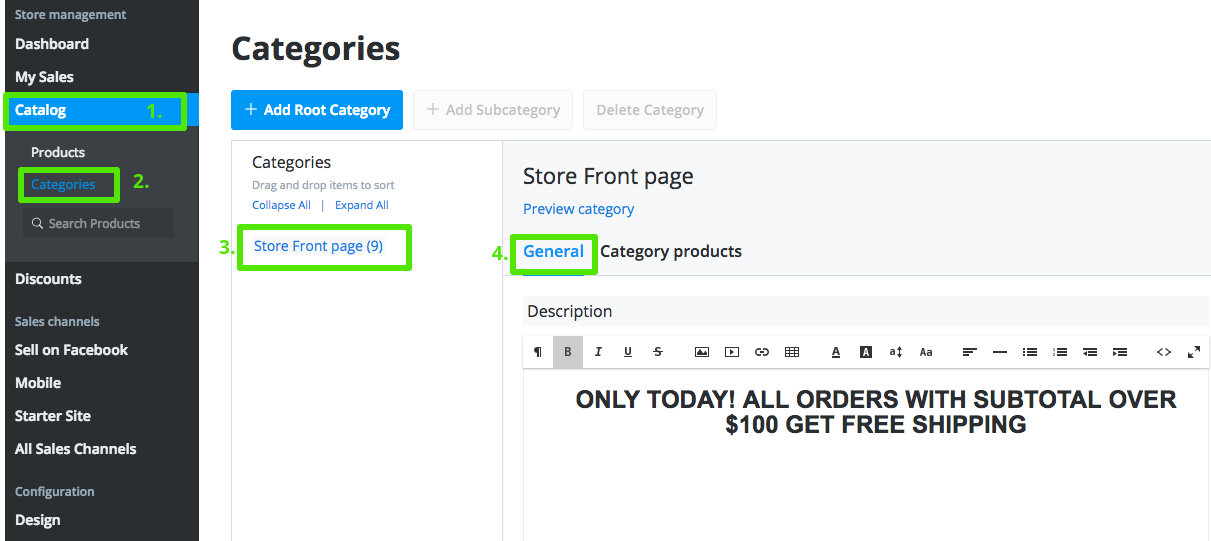Open the text color picker
1211x541 pixels.
[836, 352]
